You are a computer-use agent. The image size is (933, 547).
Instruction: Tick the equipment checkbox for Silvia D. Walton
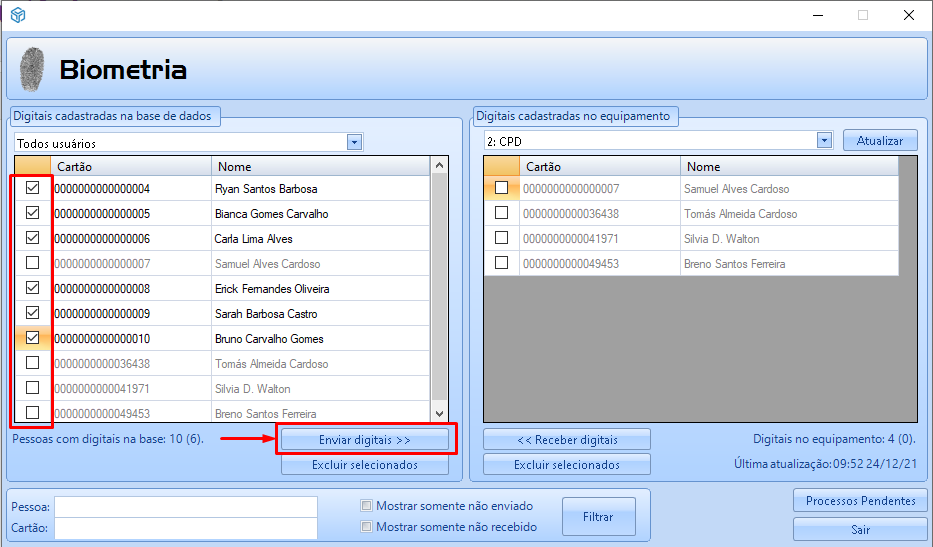click(x=501, y=238)
